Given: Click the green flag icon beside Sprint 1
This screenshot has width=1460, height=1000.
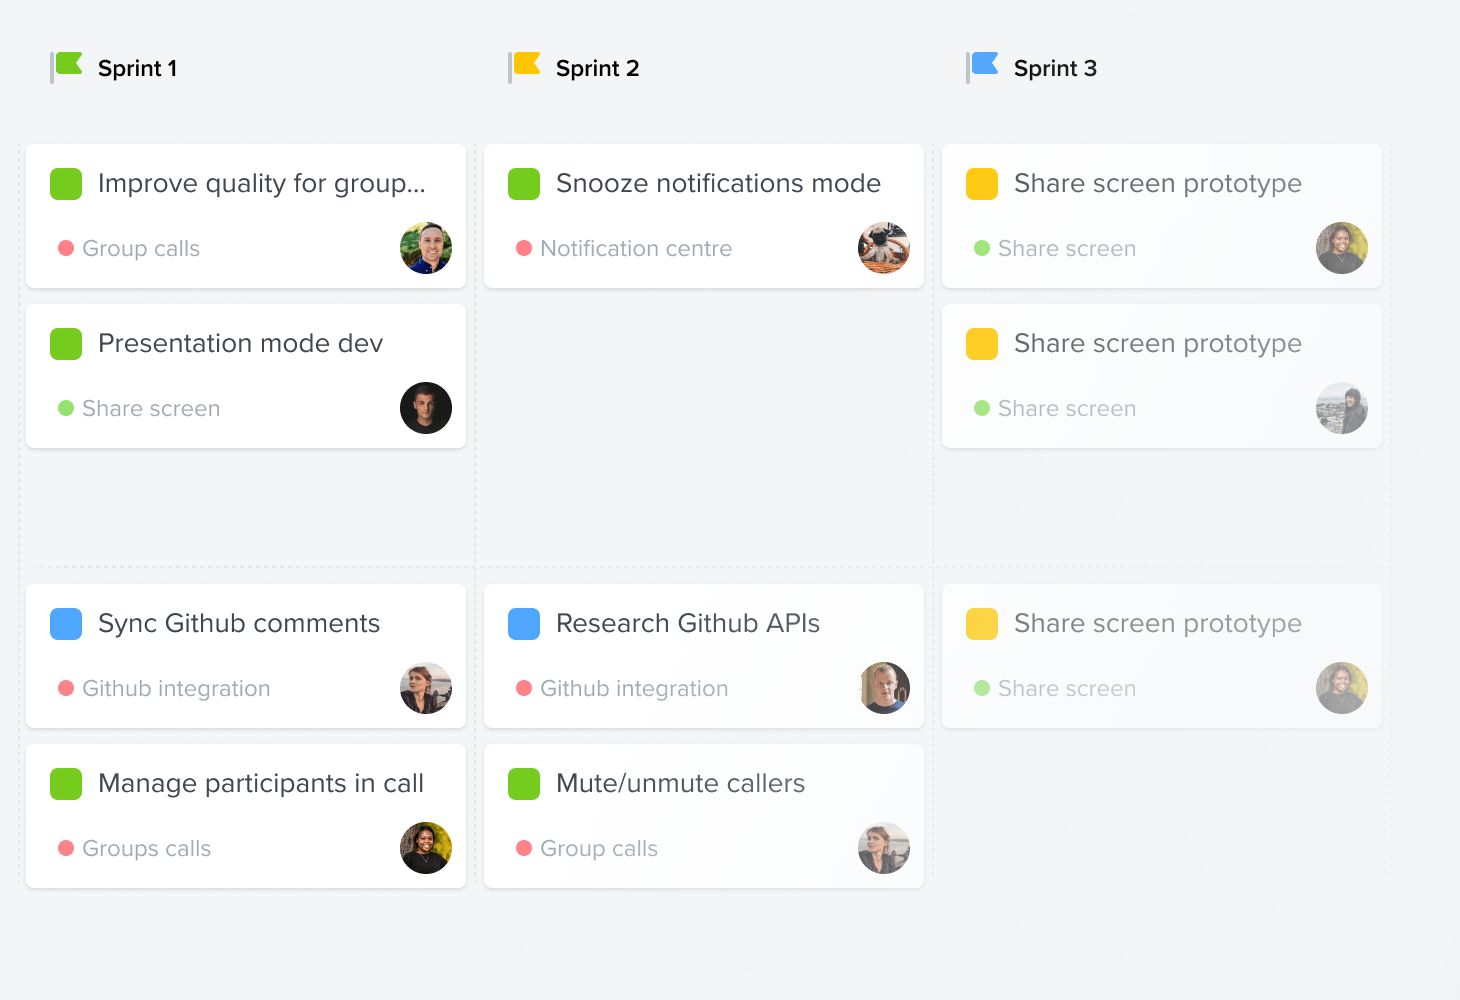Looking at the screenshot, I should [x=67, y=63].
